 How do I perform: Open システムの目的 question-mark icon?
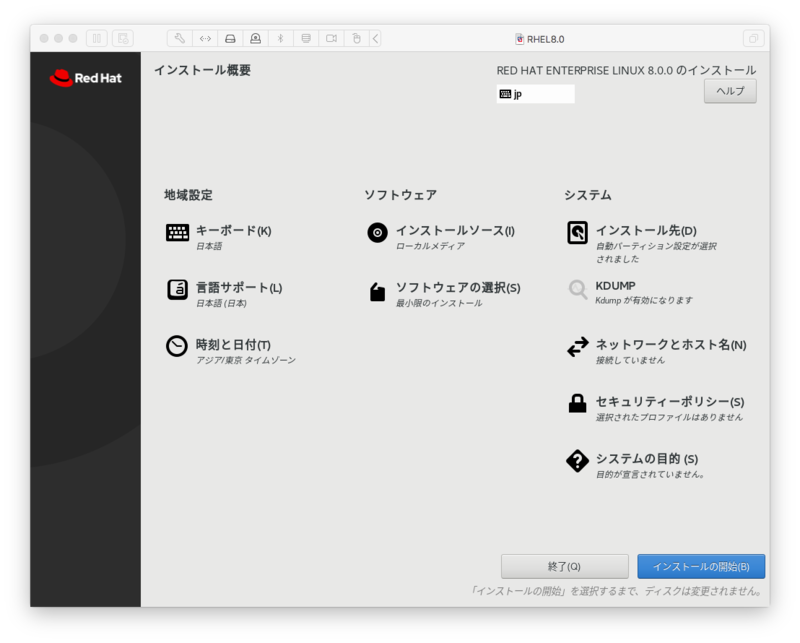click(578, 461)
